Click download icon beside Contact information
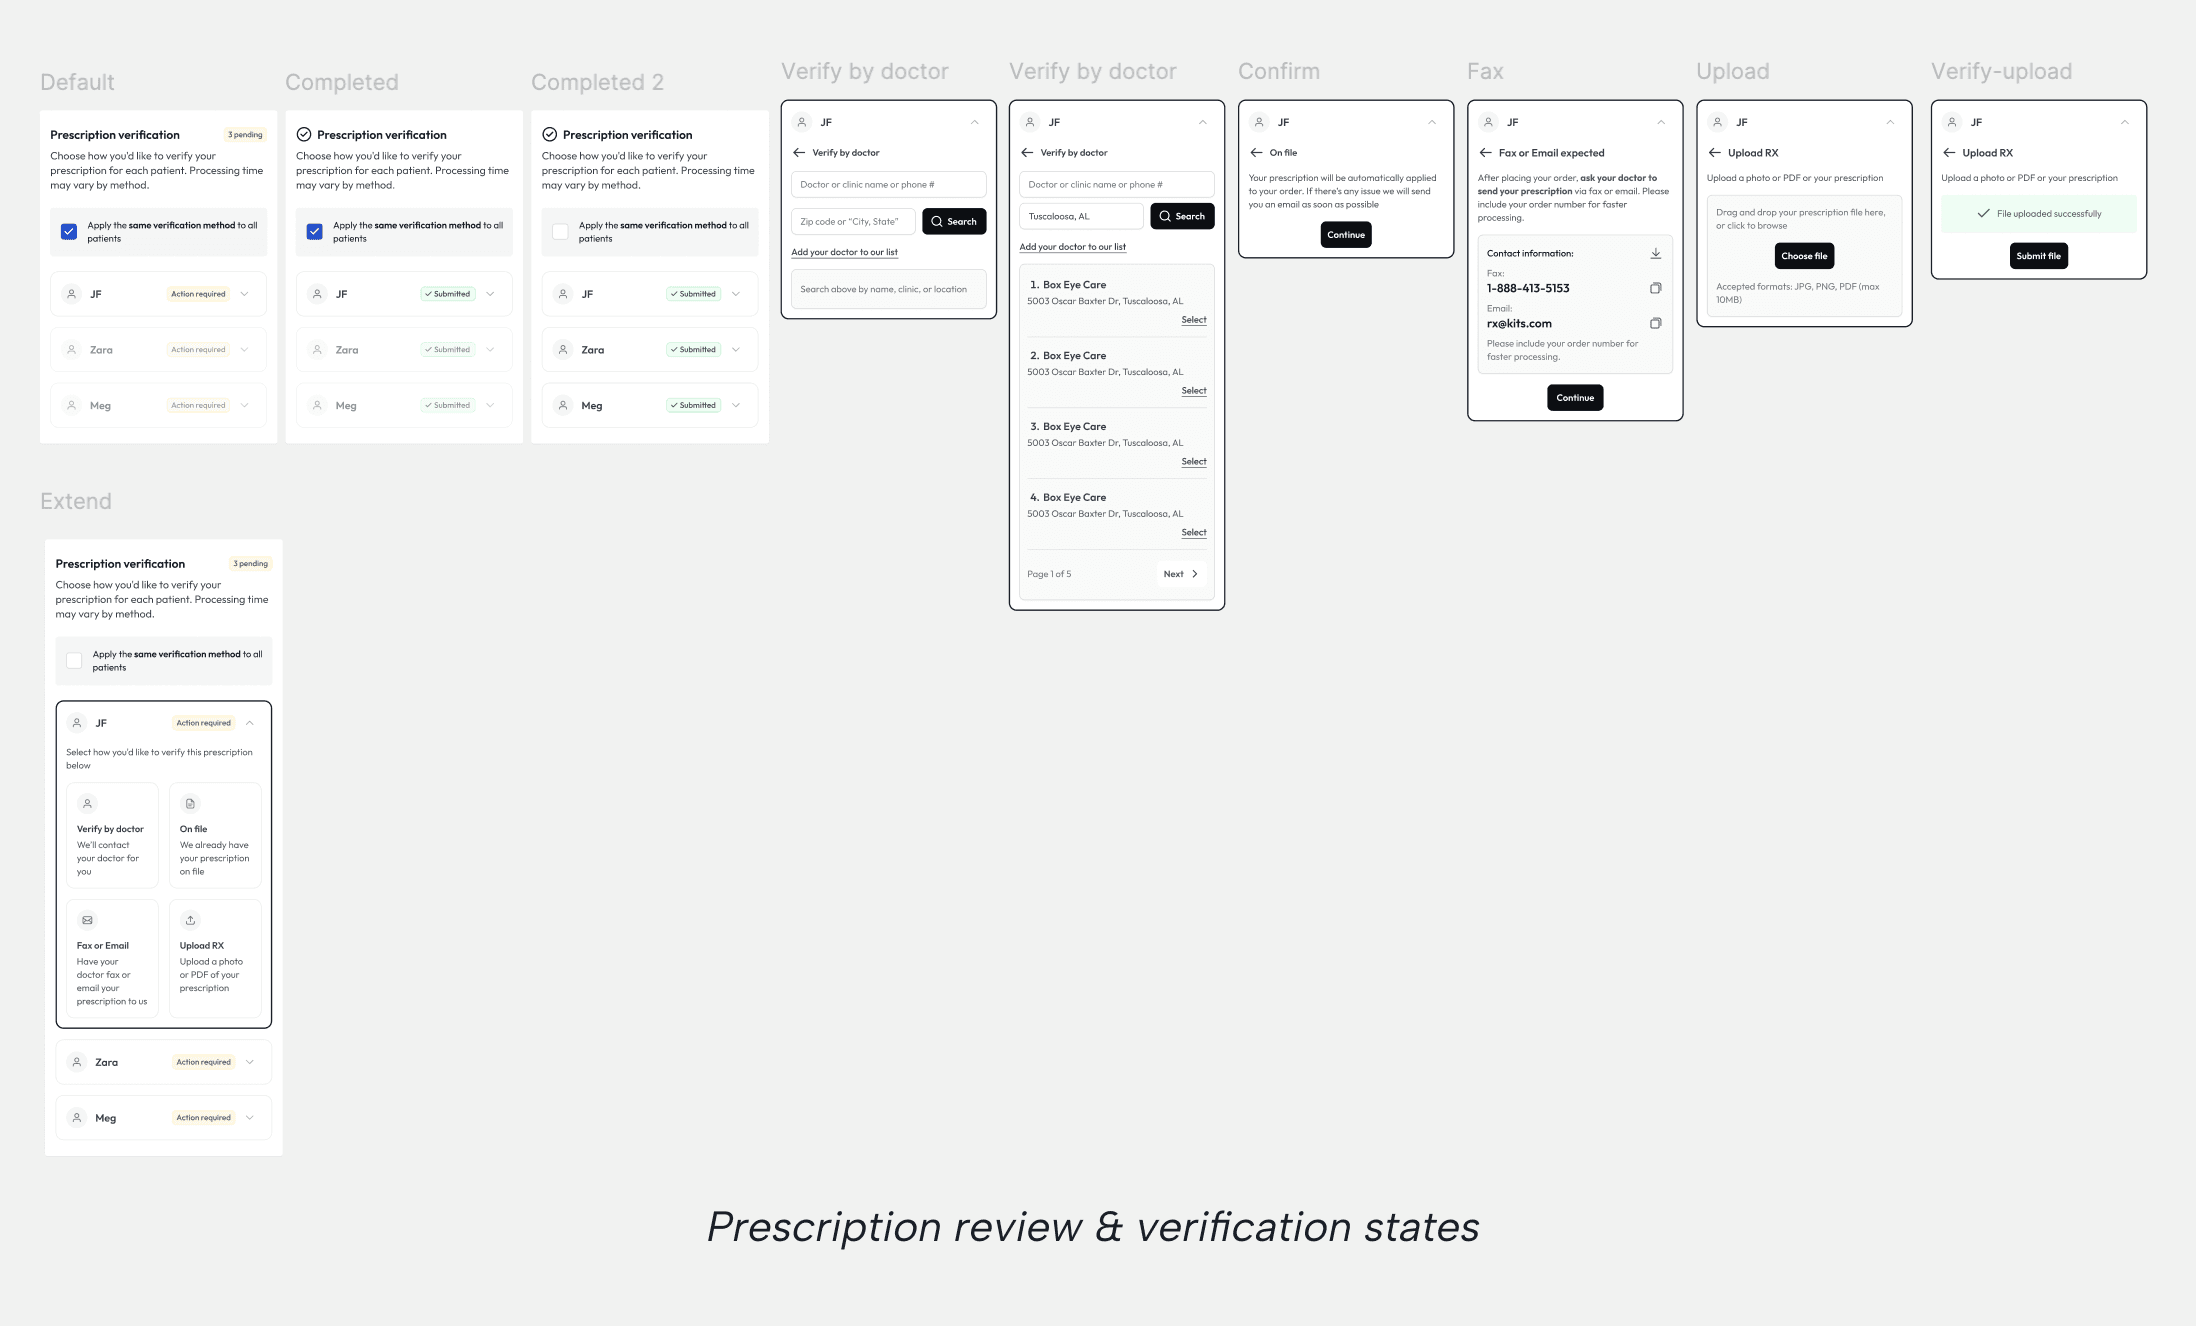 coord(1655,253)
